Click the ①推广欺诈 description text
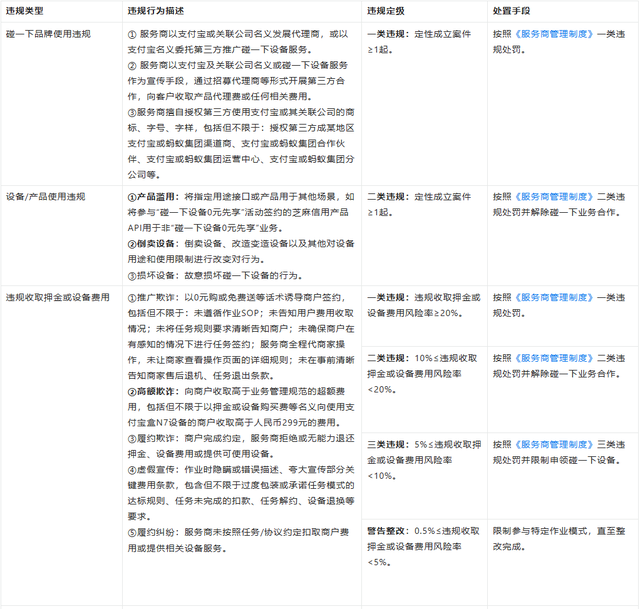Image resolution: width=640 pixels, height=609 pixels. [x=241, y=336]
